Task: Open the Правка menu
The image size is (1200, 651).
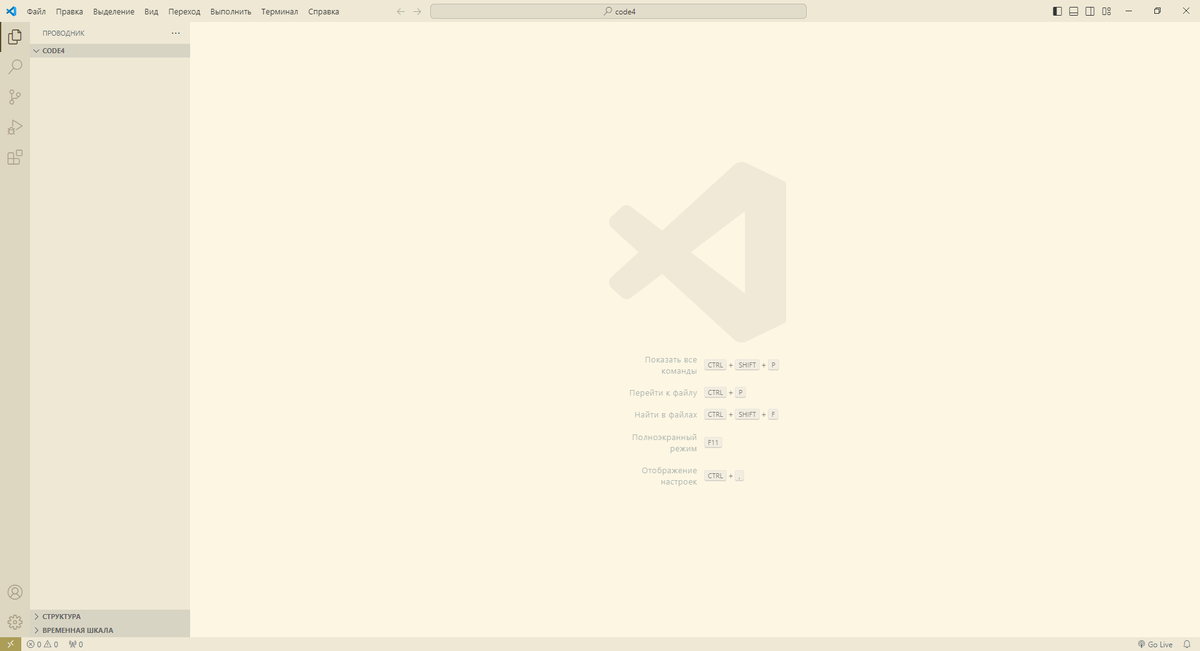Action: coord(69,12)
